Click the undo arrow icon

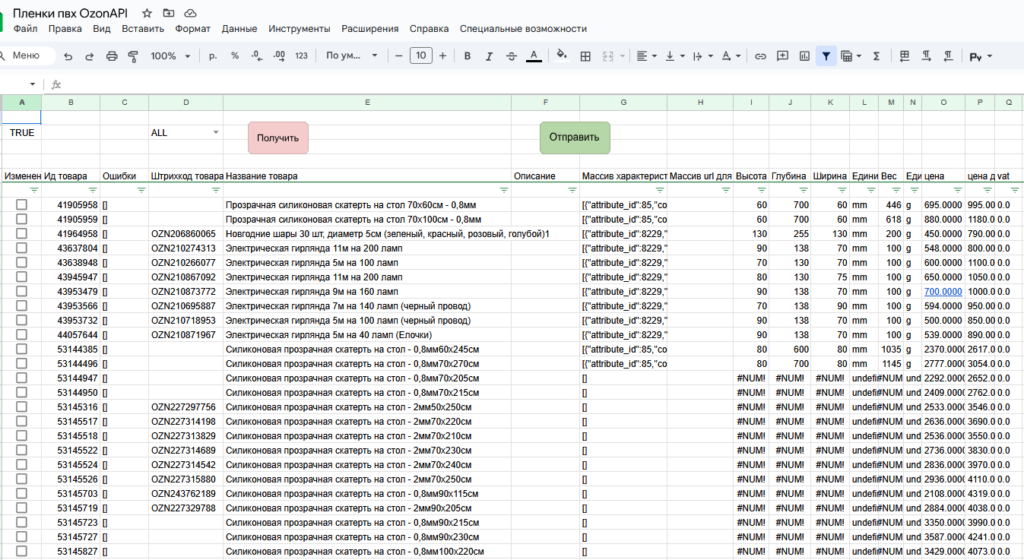[x=68, y=56]
